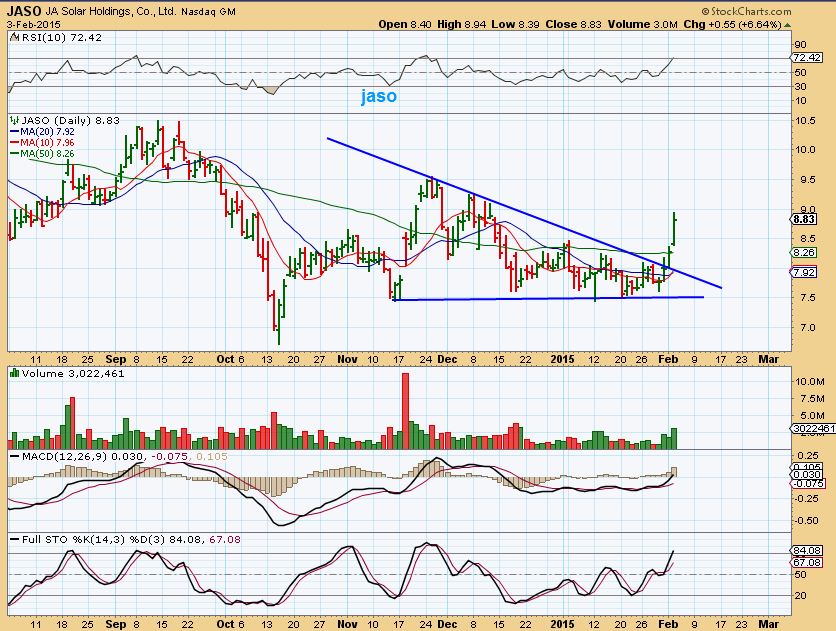Click the Chg +0.55 (+6.64%) value
The image size is (836, 631).
[x=733, y=25]
